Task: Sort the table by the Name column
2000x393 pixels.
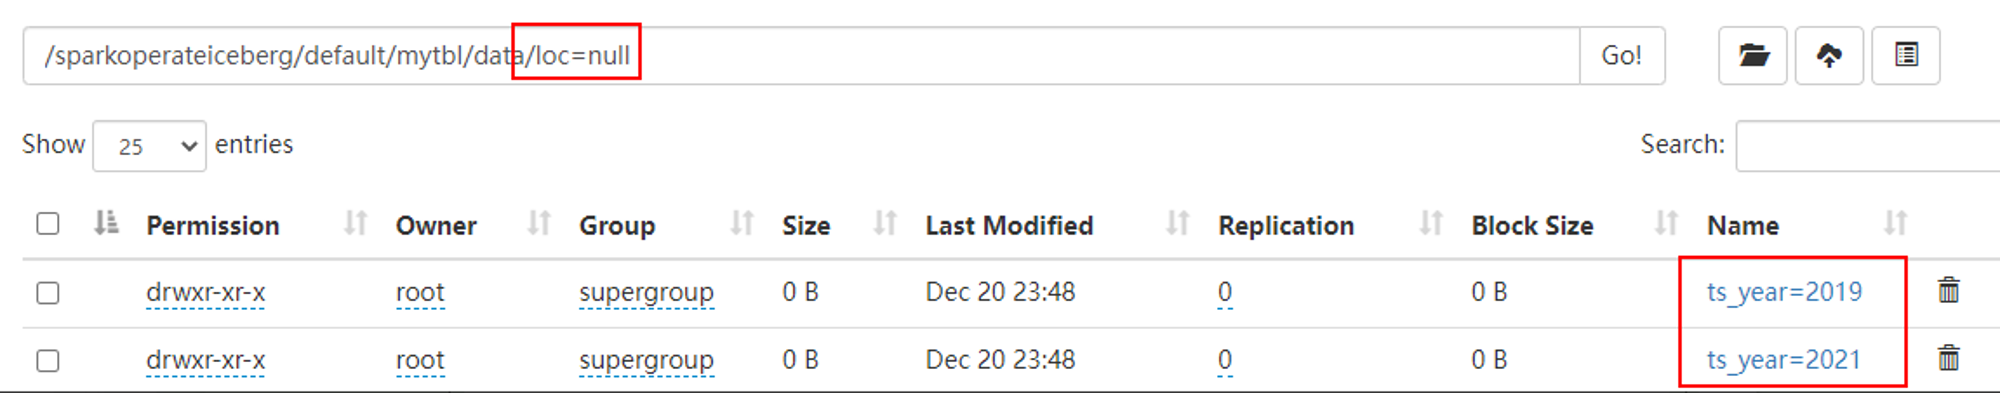Action: coord(1742,225)
